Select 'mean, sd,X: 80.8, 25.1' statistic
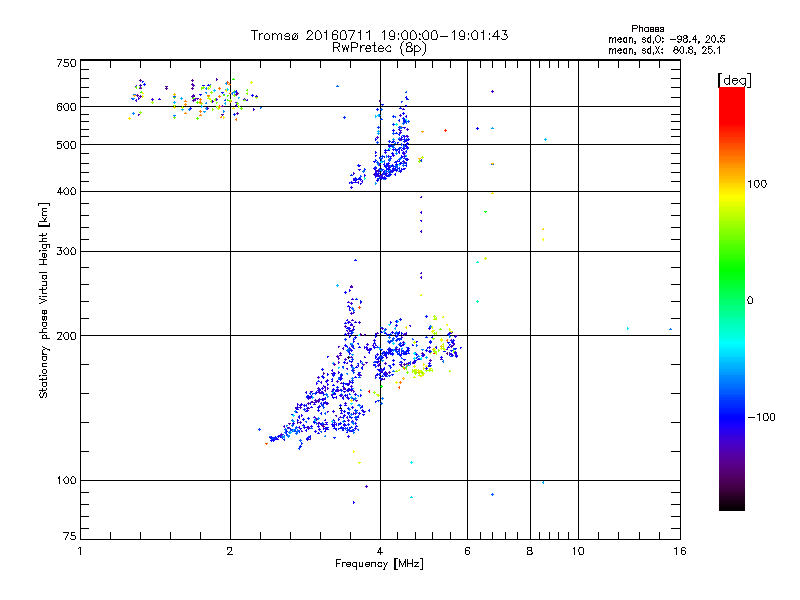800x600 pixels. (664, 50)
